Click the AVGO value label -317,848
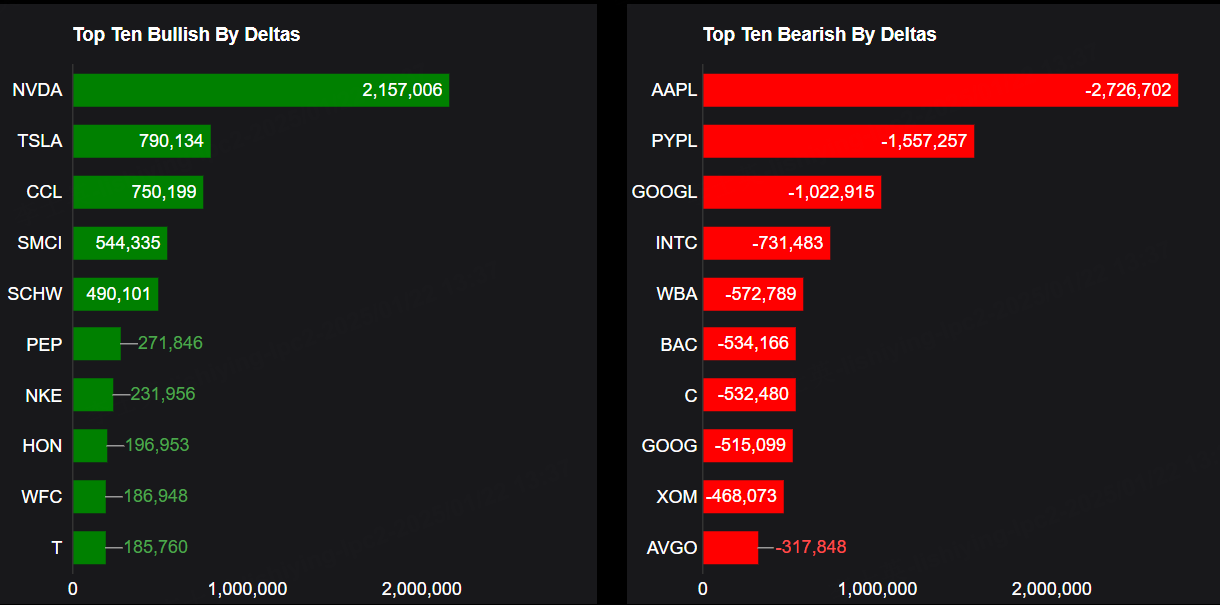Image resolution: width=1220 pixels, height=605 pixels. (811, 547)
